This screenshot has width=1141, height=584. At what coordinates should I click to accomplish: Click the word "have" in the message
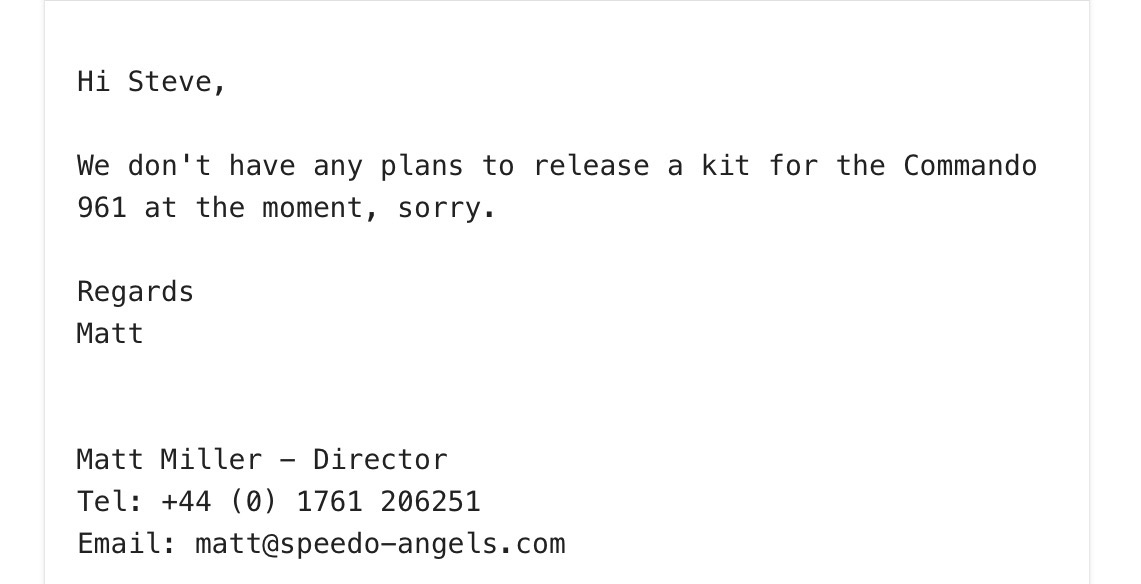[x=262, y=166]
